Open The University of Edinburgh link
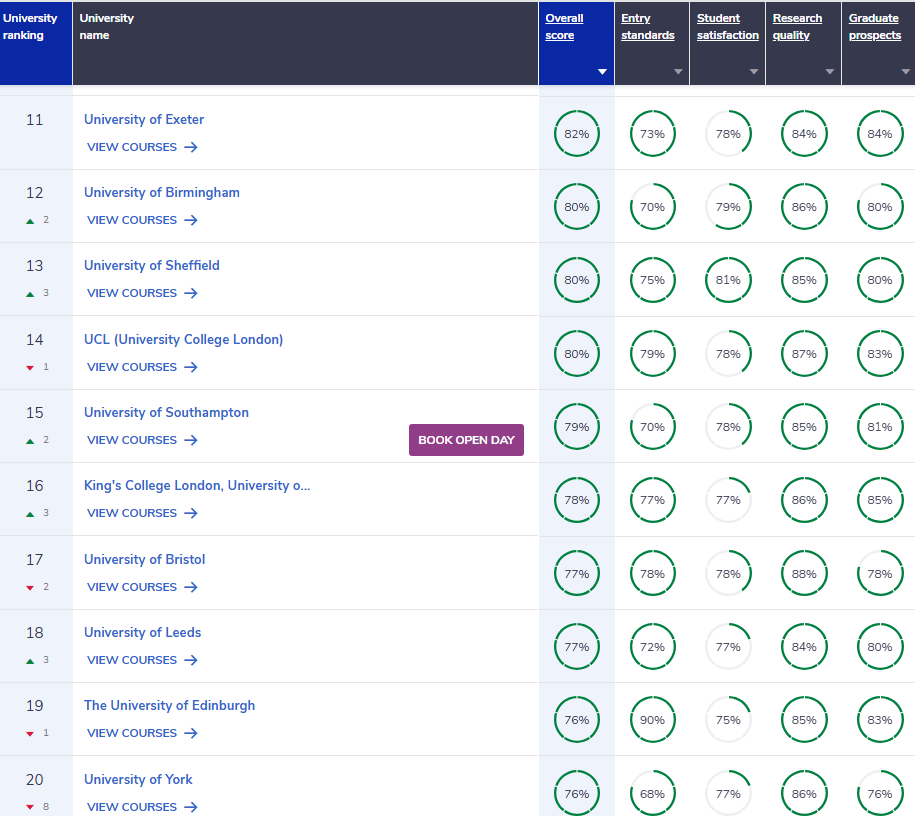Image resolution: width=915 pixels, height=816 pixels. coord(169,706)
